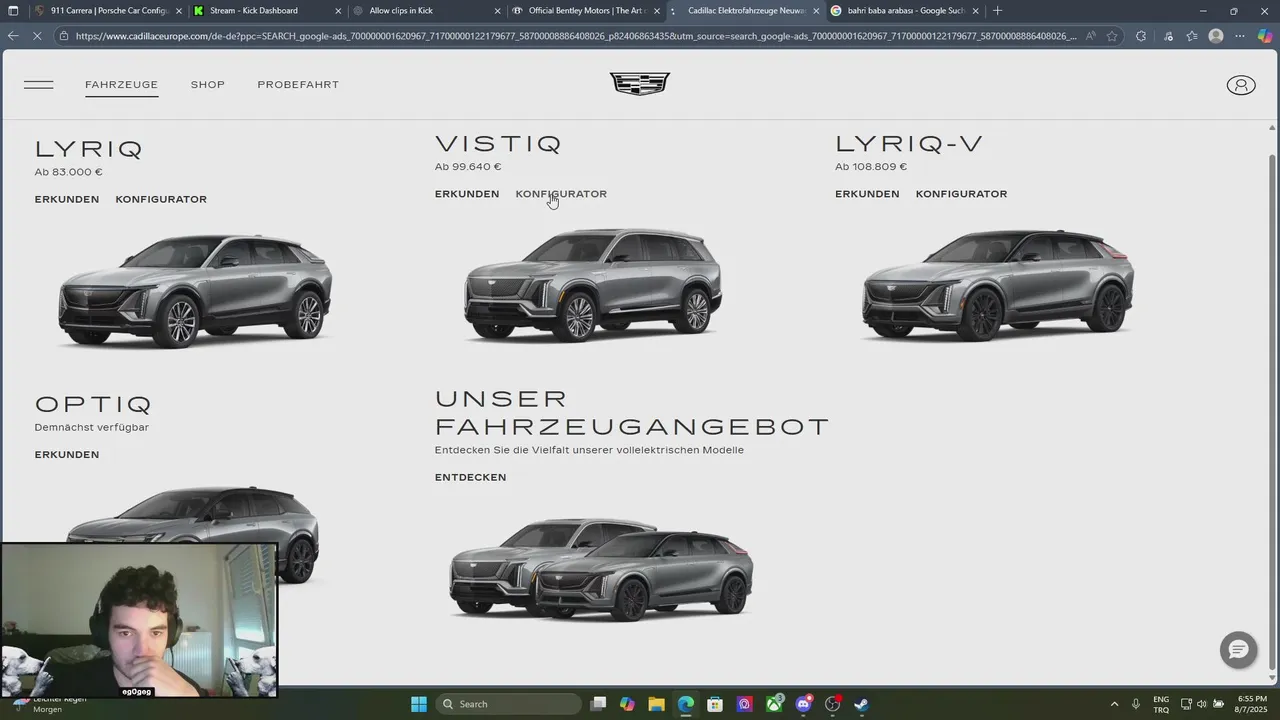Open SHOP navigation item
Viewport: 1280px width, 720px height.
(208, 85)
